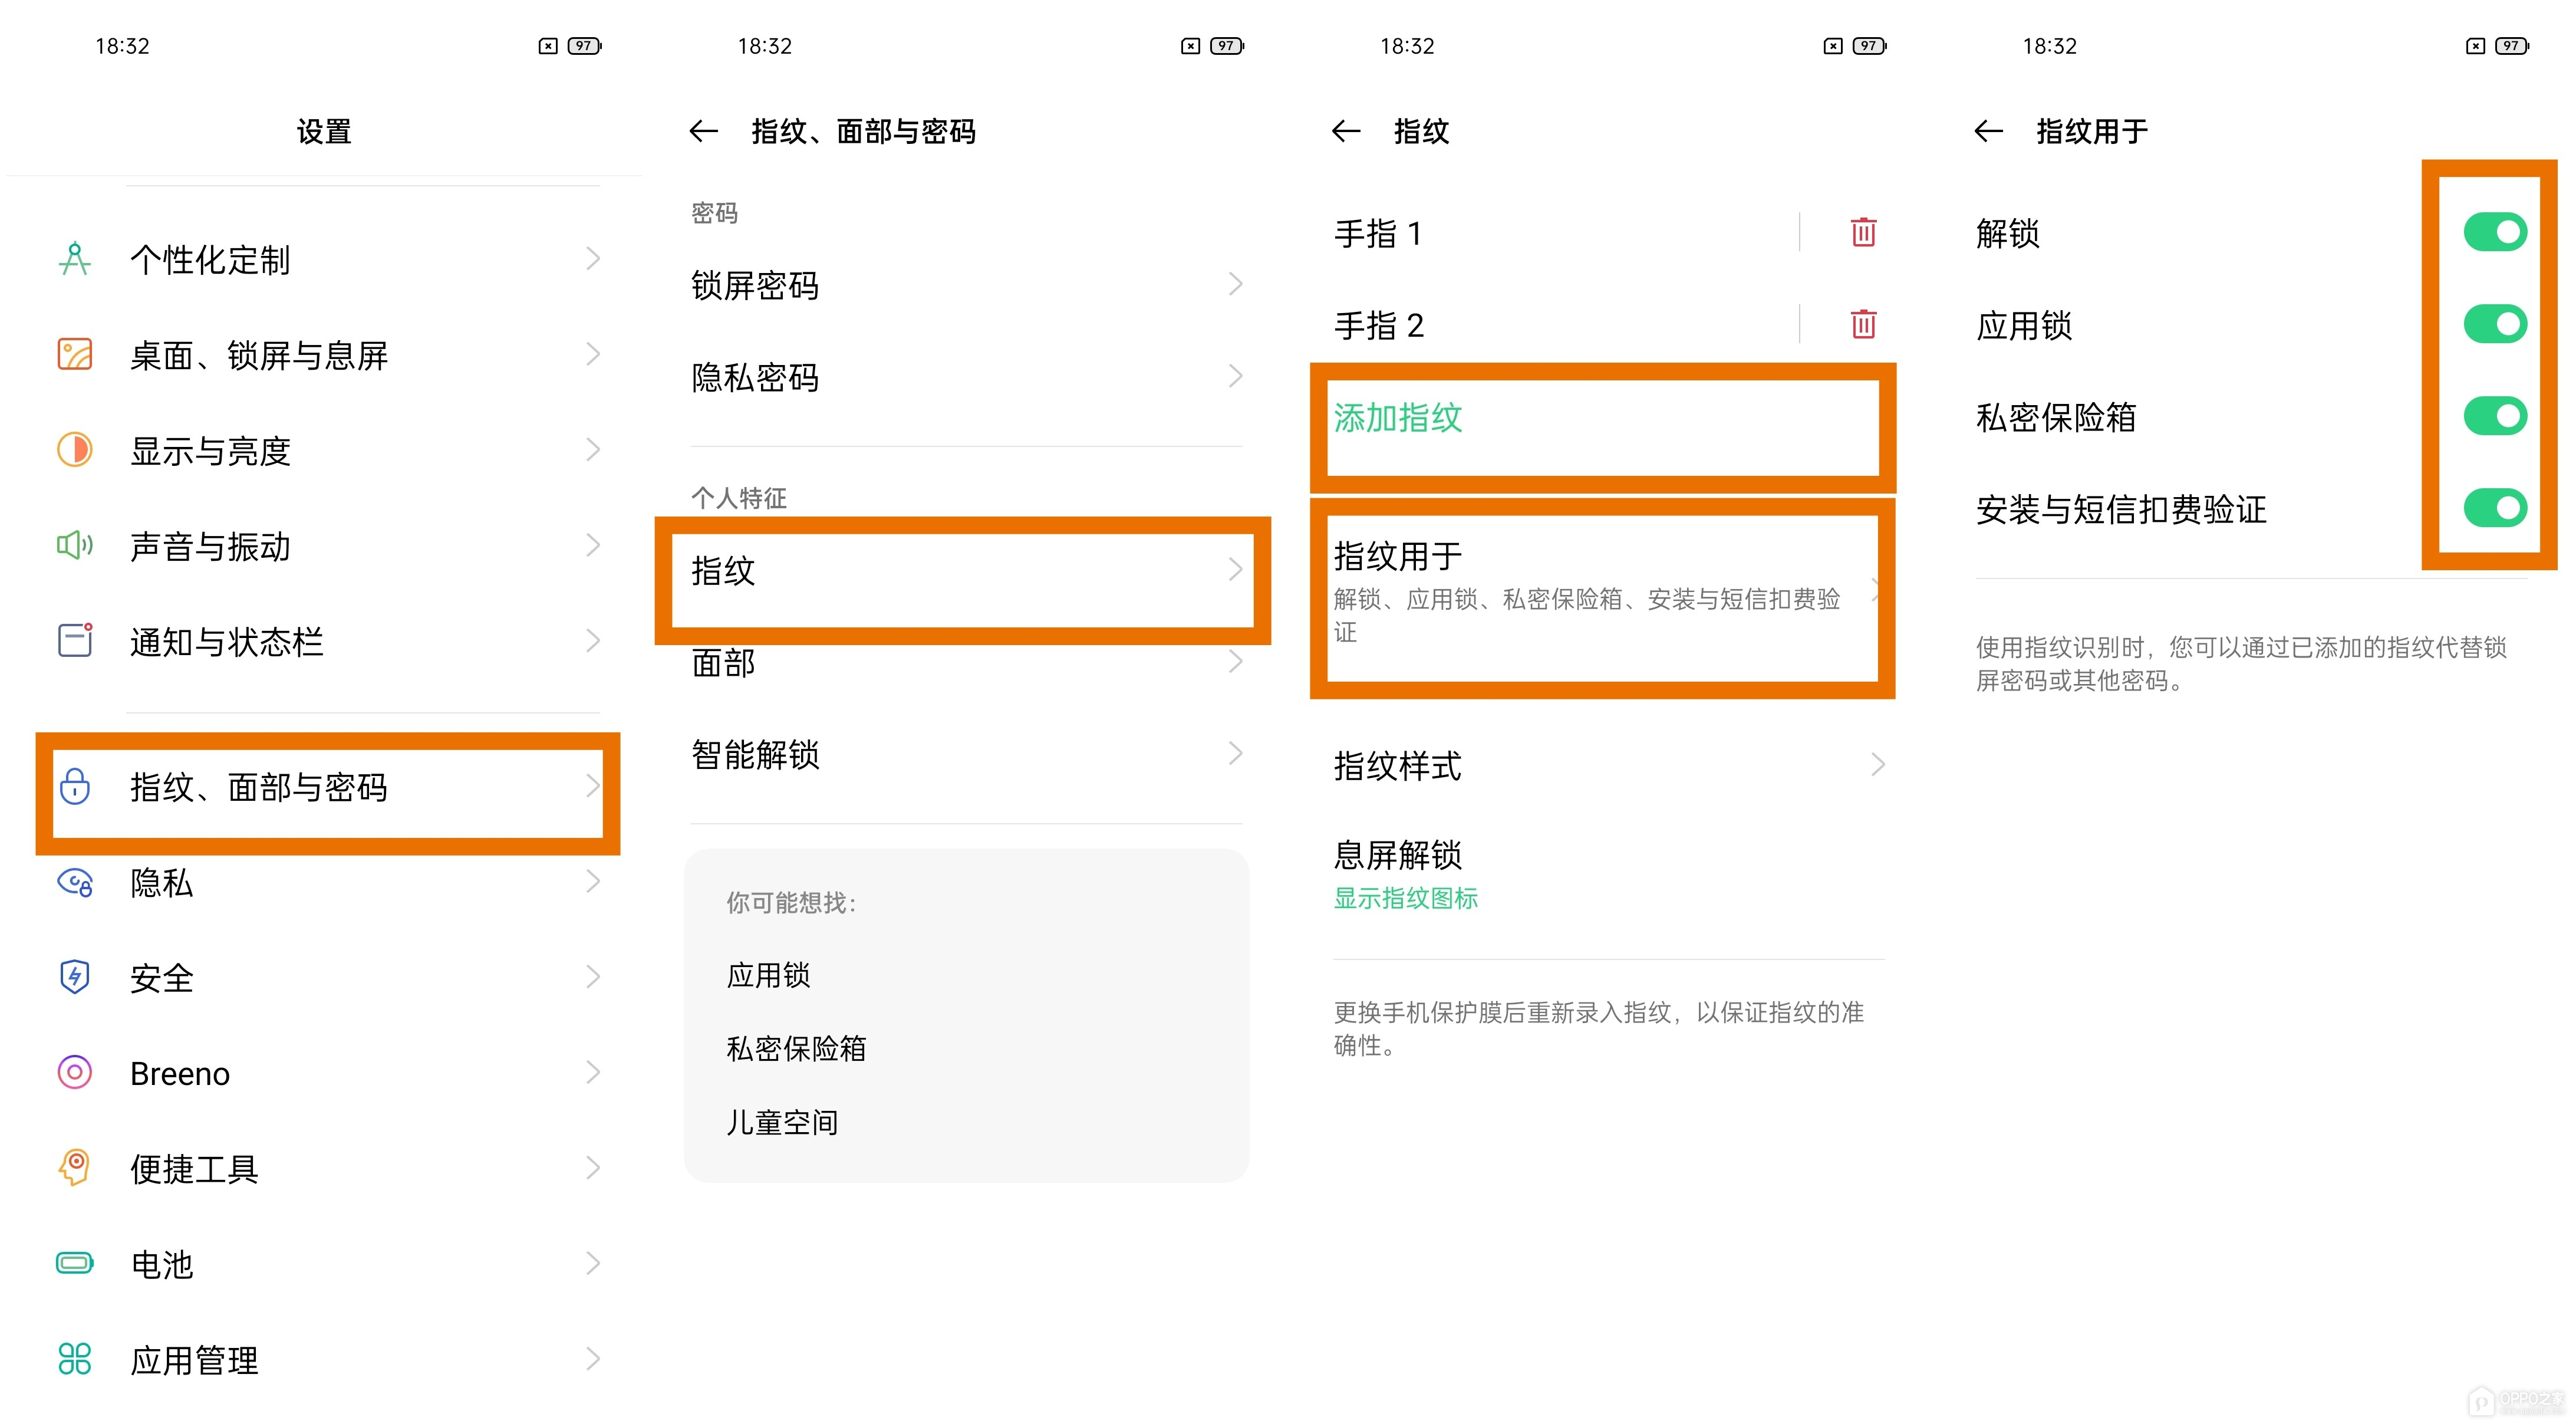Open the personalization compass icon
This screenshot has height=1427, width=2576.
pos(74,259)
